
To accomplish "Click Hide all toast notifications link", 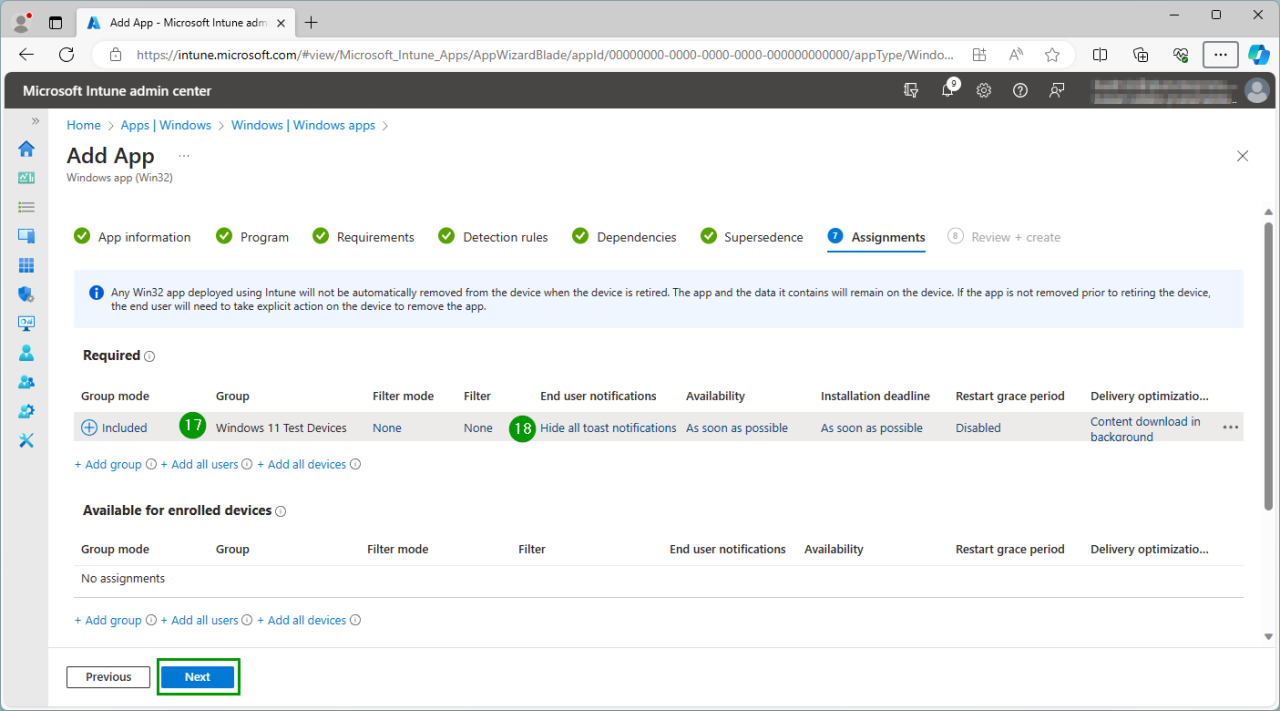I will click(608, 428).
